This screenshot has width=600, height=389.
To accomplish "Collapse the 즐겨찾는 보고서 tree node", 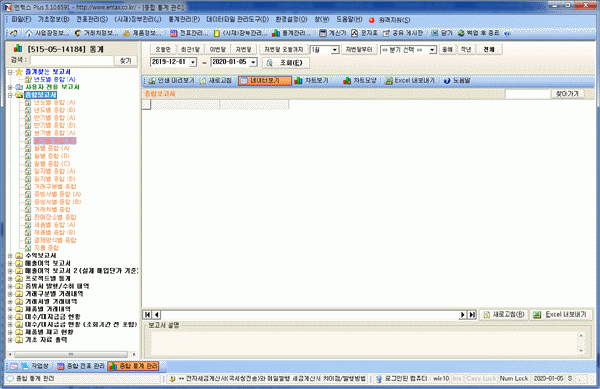I will [10, 72].
